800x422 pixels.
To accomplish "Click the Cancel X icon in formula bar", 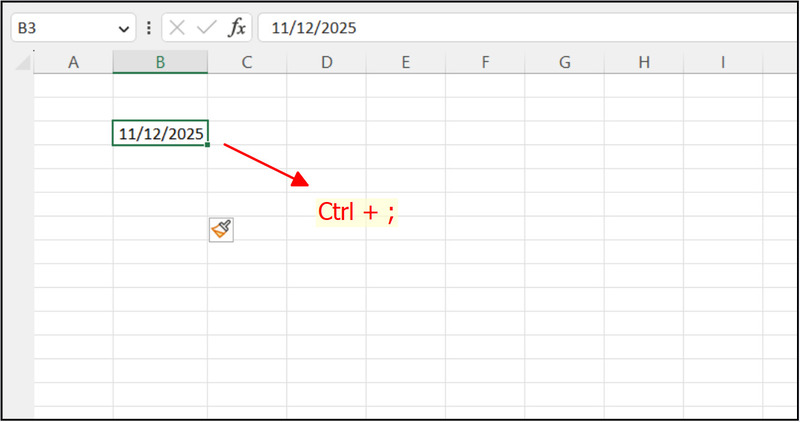I will [x=177, y=28].
